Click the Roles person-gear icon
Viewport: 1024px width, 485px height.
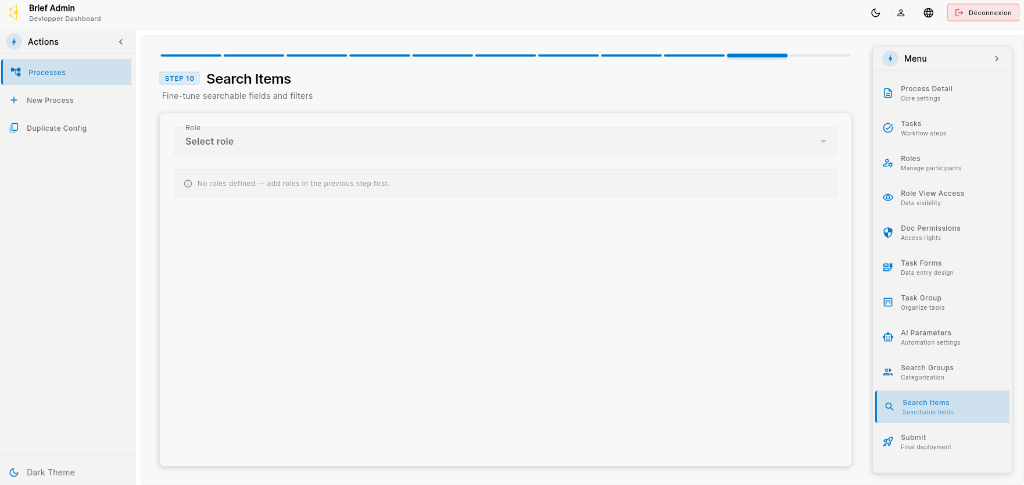click(x=888, y=163)
